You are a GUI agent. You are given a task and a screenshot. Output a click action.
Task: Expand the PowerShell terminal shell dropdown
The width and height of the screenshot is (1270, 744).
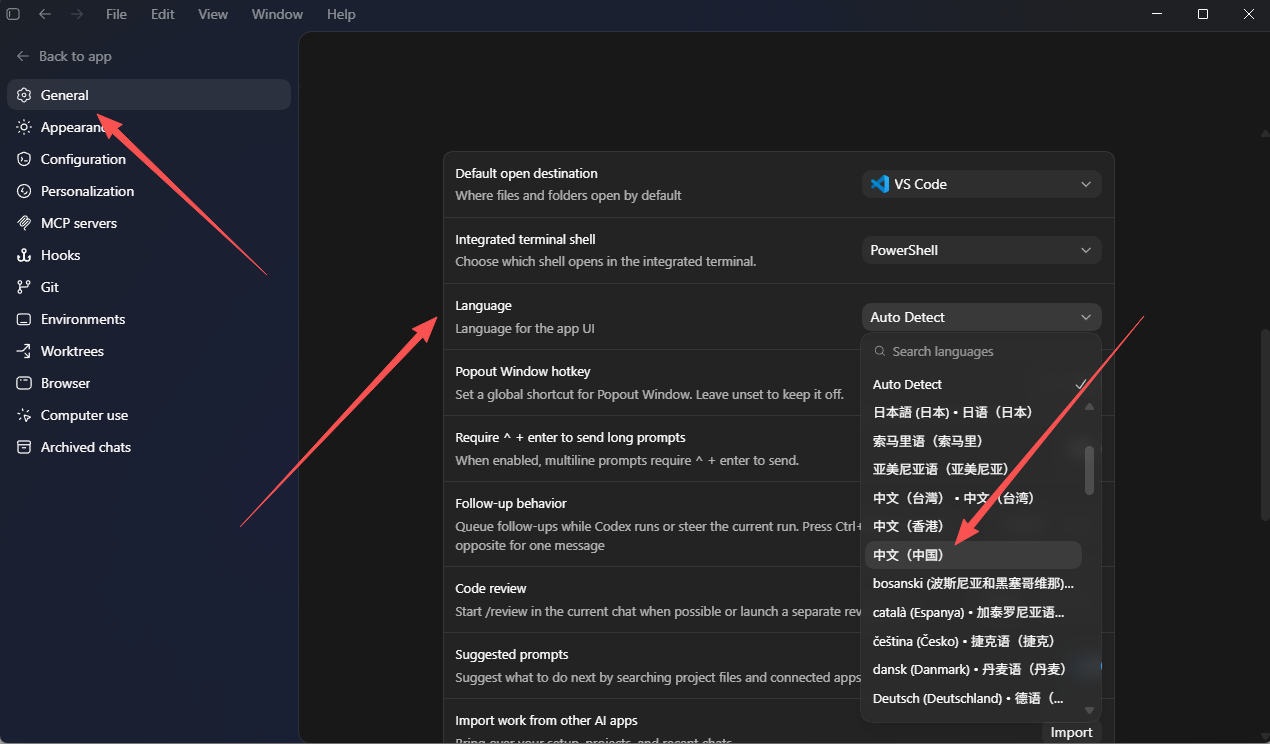pyautogui.click(x=981, y=250)
